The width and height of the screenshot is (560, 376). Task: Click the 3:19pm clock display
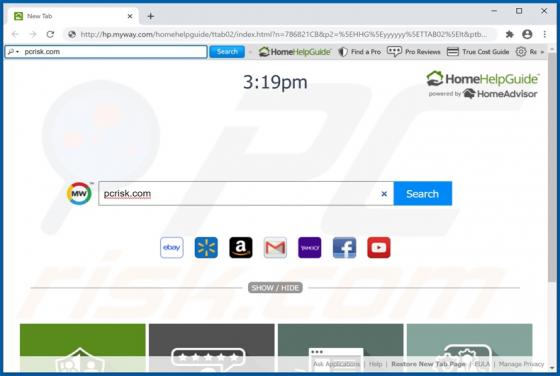coord(275,82)
